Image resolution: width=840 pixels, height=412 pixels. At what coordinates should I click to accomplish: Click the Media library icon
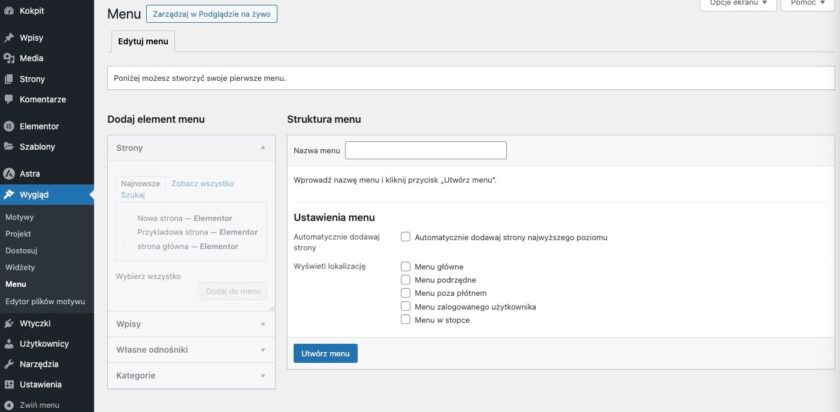[9, 58]
